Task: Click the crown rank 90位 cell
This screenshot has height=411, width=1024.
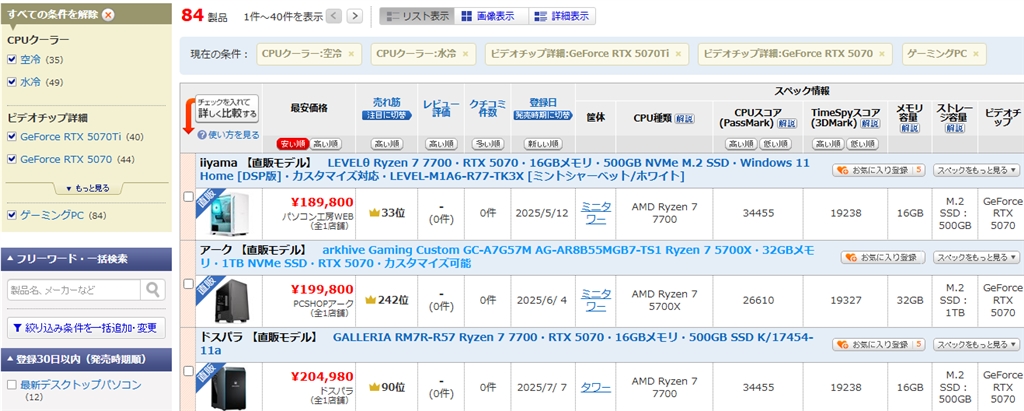Action: (x=387, y=387)
